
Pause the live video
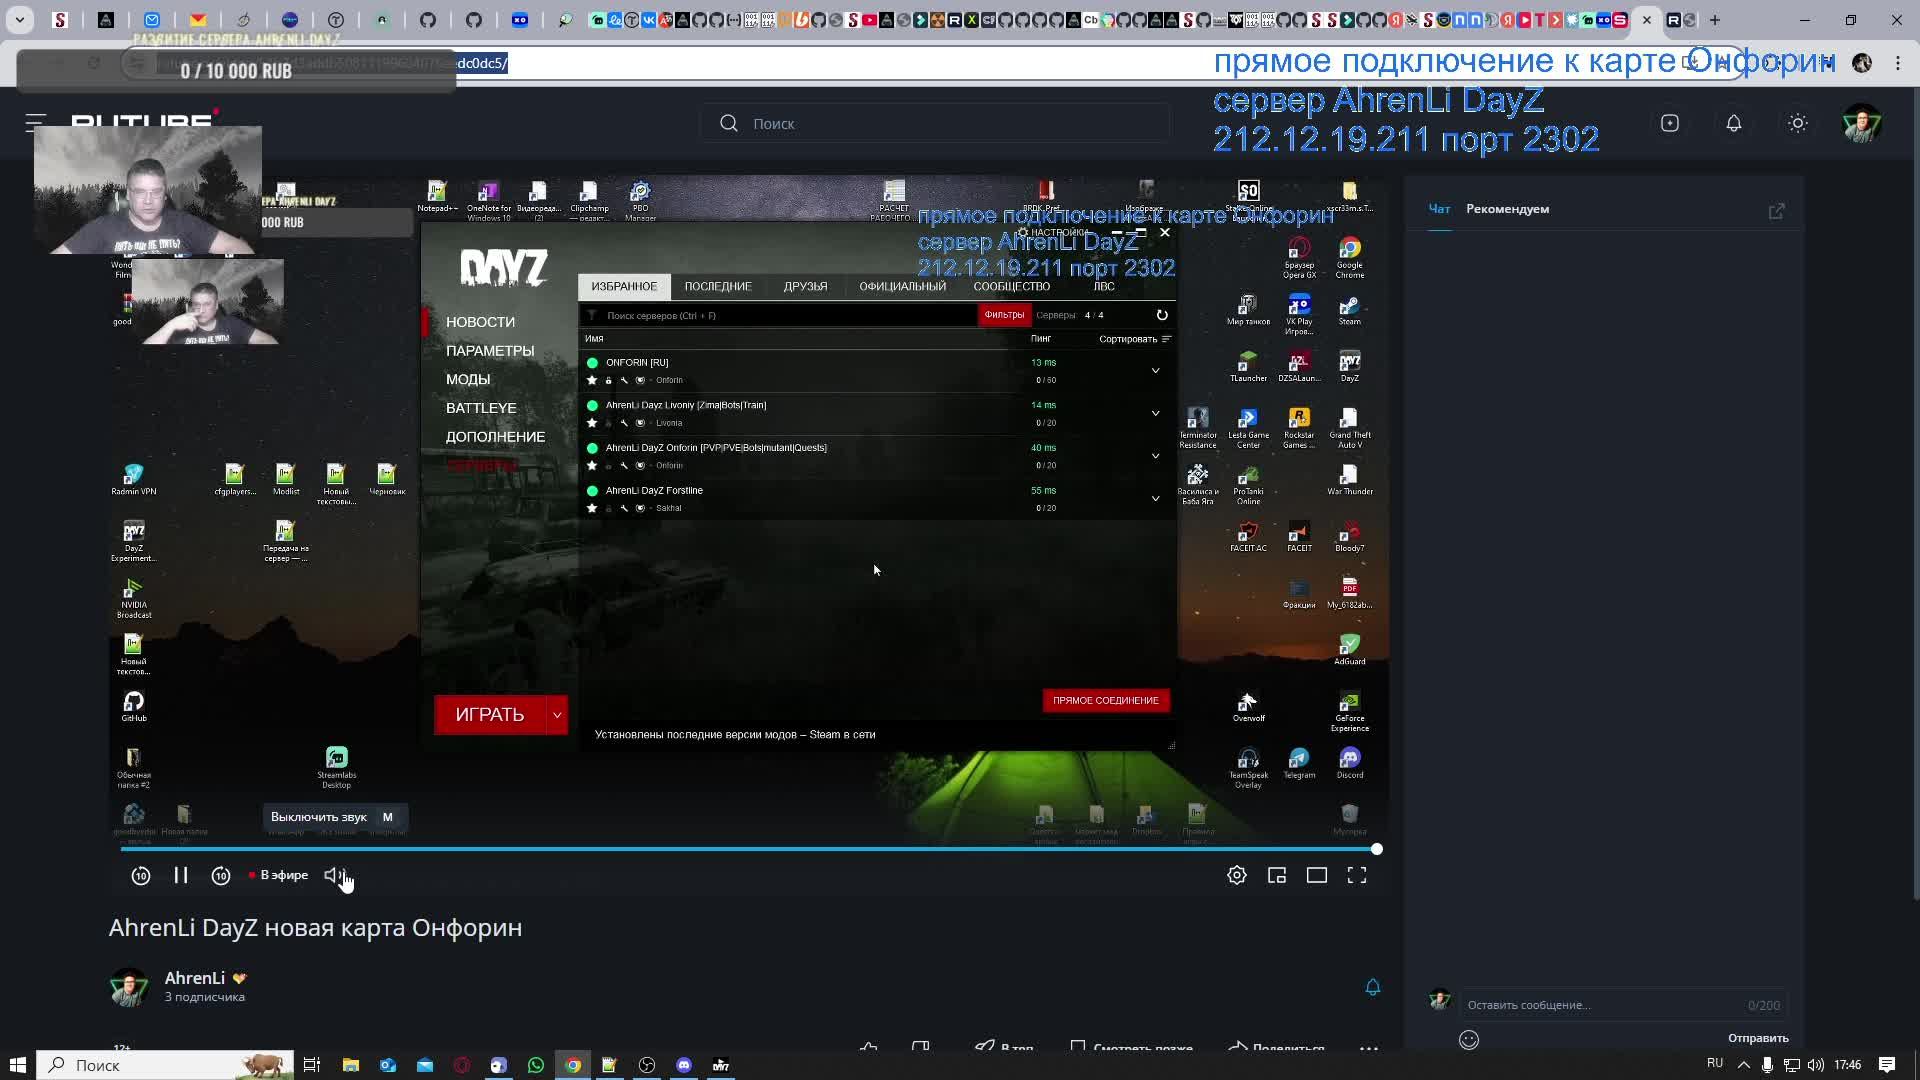tap(181, 875)
